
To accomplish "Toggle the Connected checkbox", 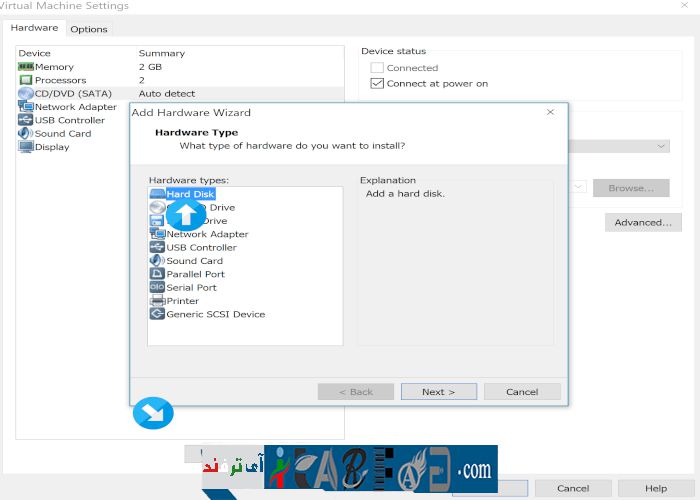I will (x=377, y=68).
